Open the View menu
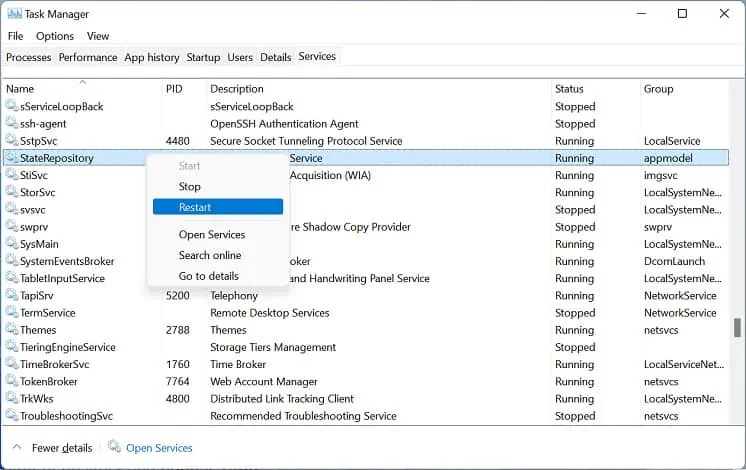The width and height of the screenshot is (746, 470). [x=98, y=36]
